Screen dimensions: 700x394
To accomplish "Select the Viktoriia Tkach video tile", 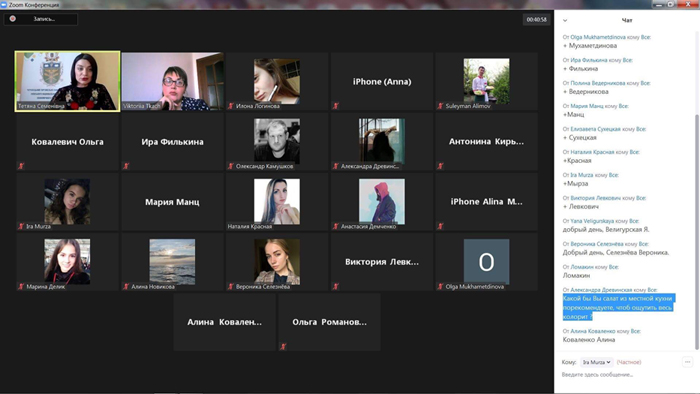I will click(172, 81).
